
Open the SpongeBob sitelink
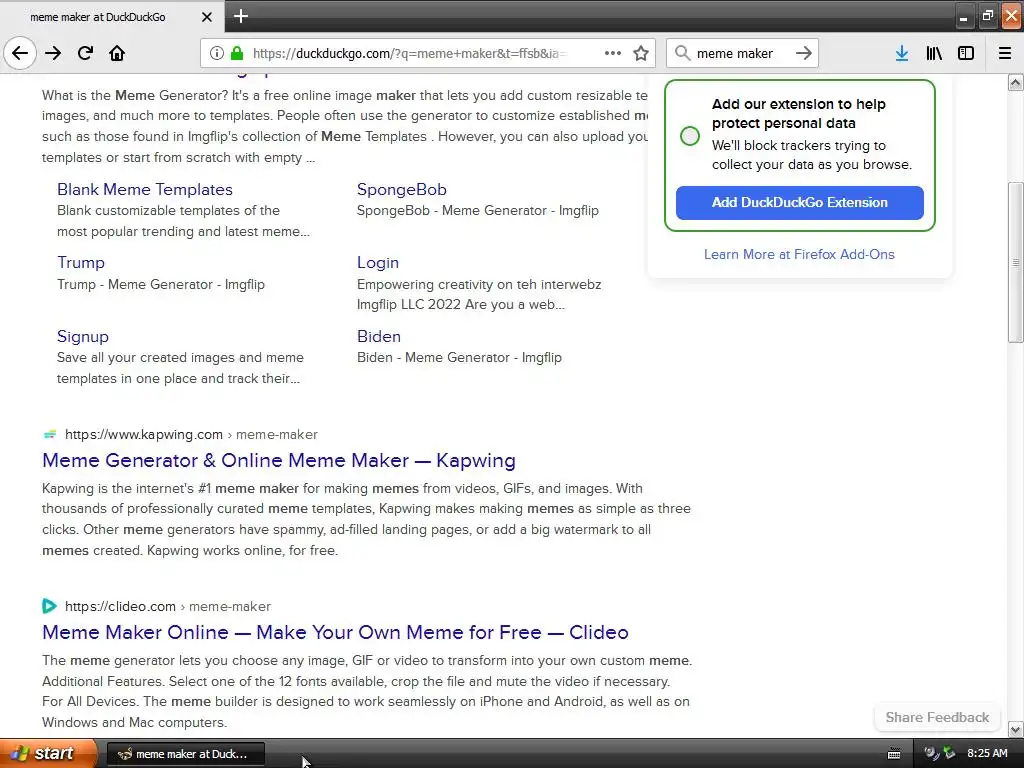click(402, 189)
